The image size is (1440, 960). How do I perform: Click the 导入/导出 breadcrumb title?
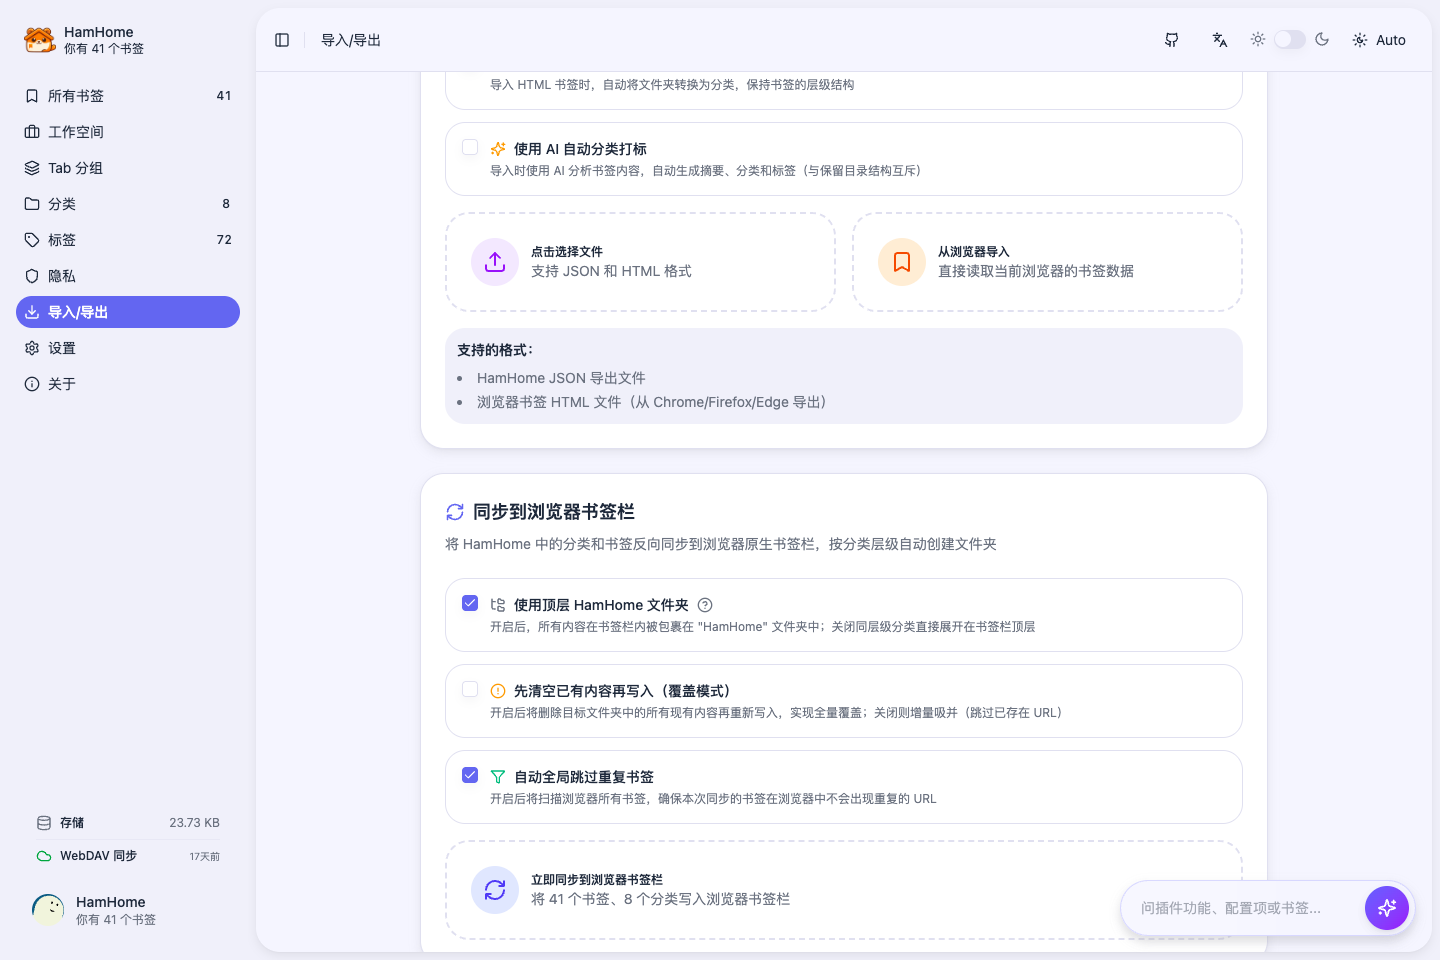pos(351,40)
